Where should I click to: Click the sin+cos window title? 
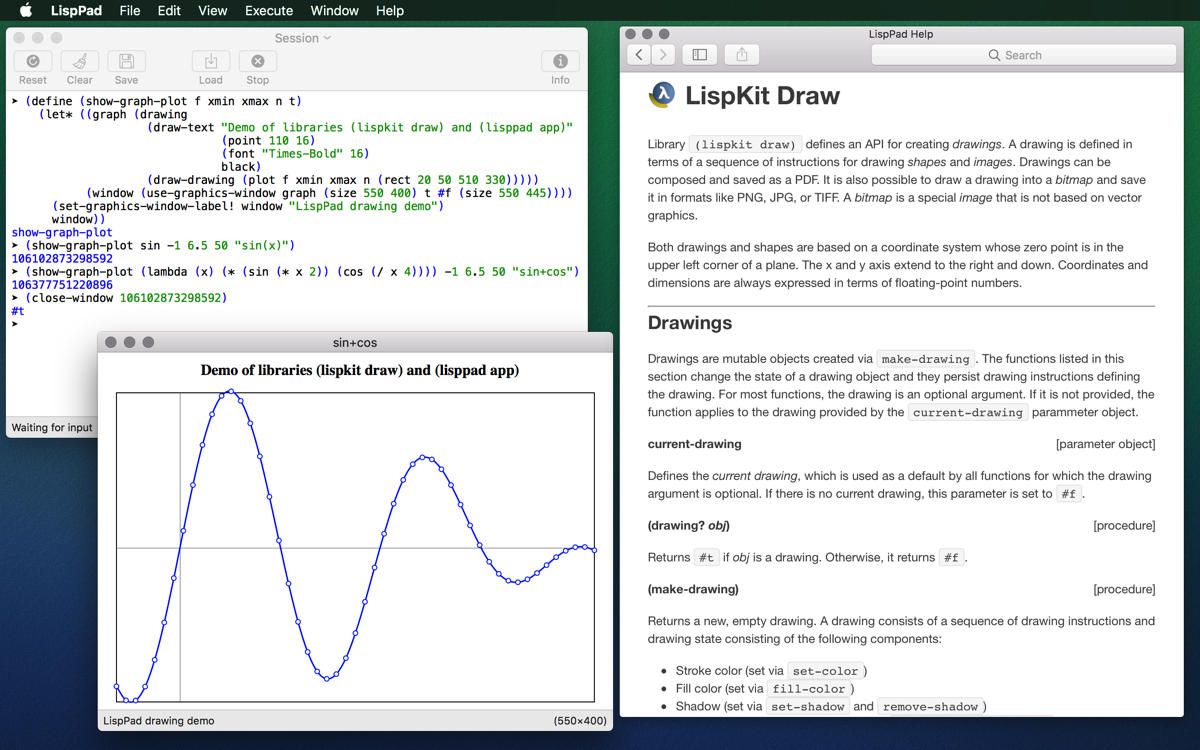(355, 342)
